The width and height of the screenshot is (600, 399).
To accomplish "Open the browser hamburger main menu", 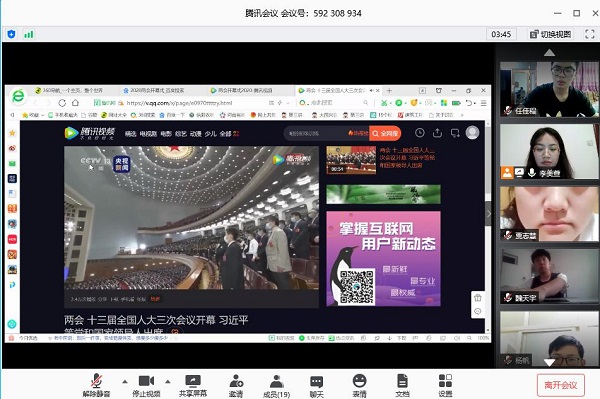I will 484,103.
